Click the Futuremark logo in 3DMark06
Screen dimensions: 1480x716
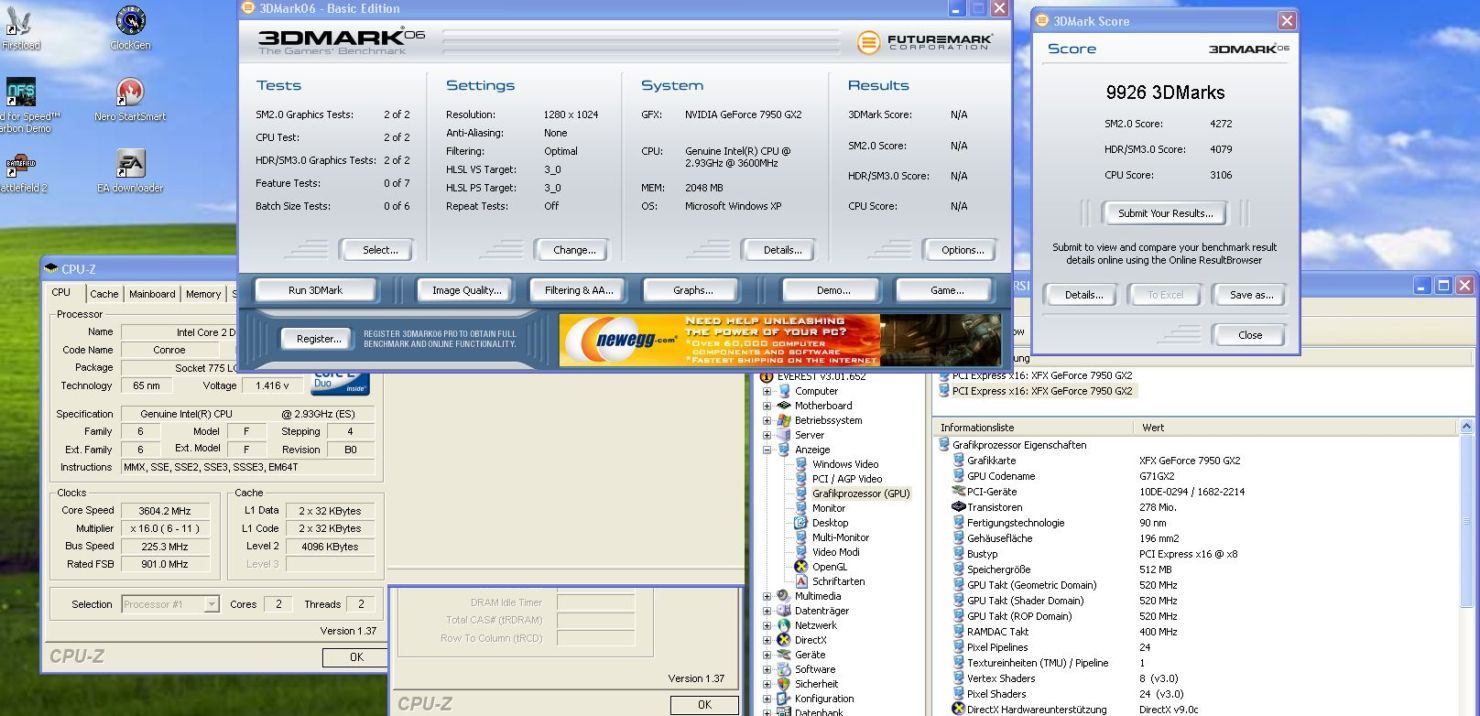point(924,41)
